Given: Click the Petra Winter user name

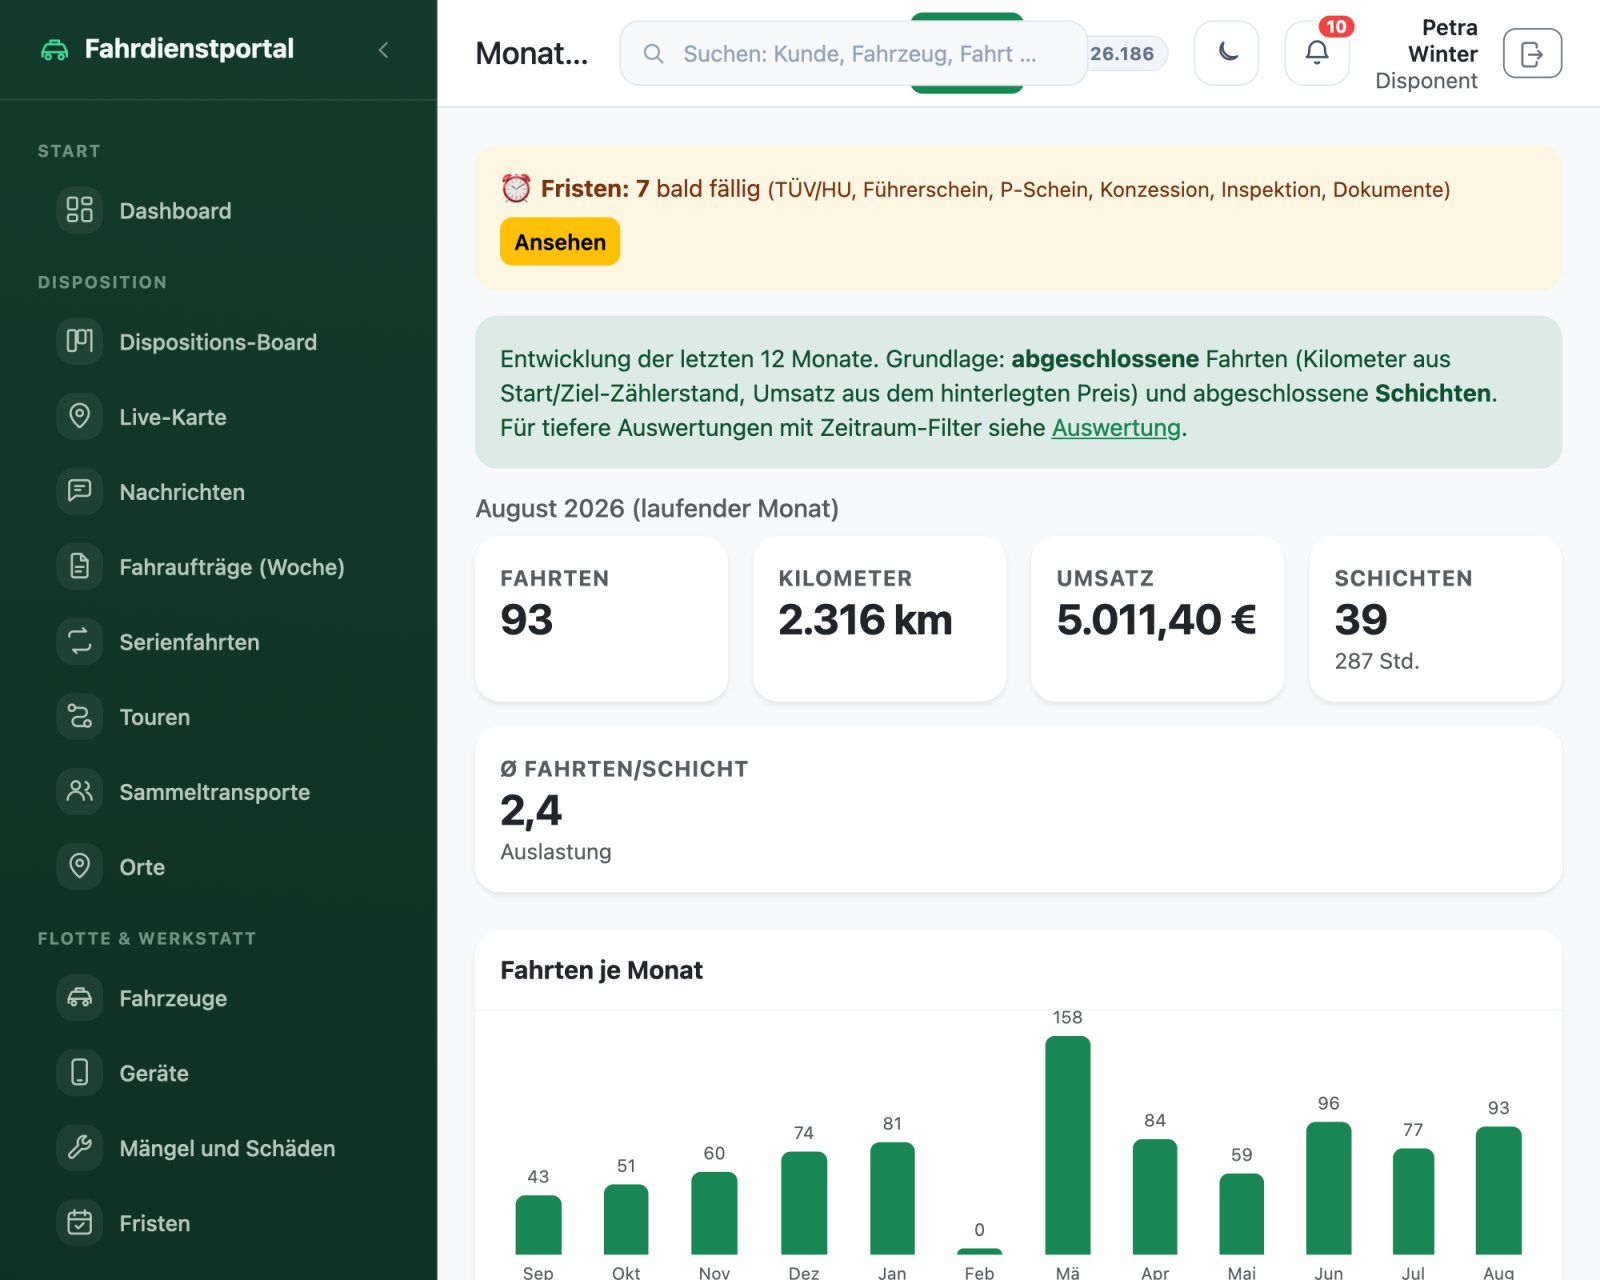Looking at the screenshot, I should pos(1442,41).
